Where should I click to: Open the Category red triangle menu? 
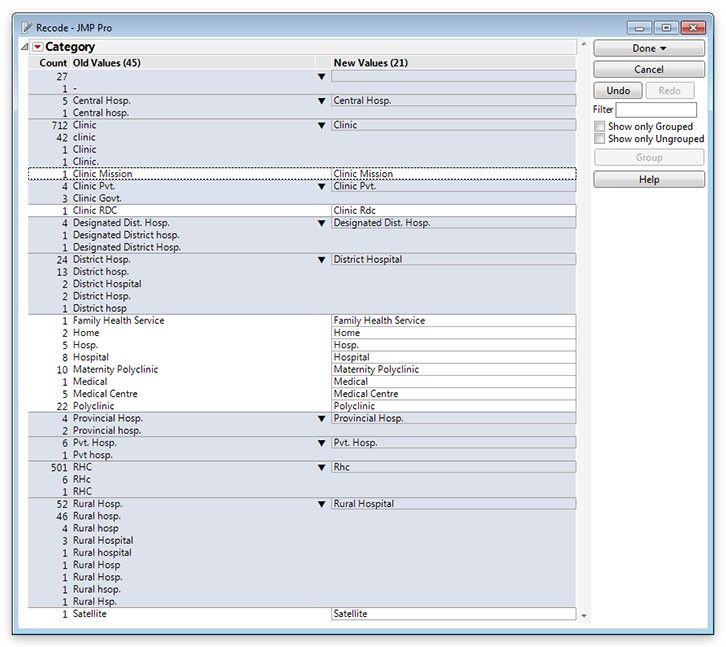coord(38,47)
